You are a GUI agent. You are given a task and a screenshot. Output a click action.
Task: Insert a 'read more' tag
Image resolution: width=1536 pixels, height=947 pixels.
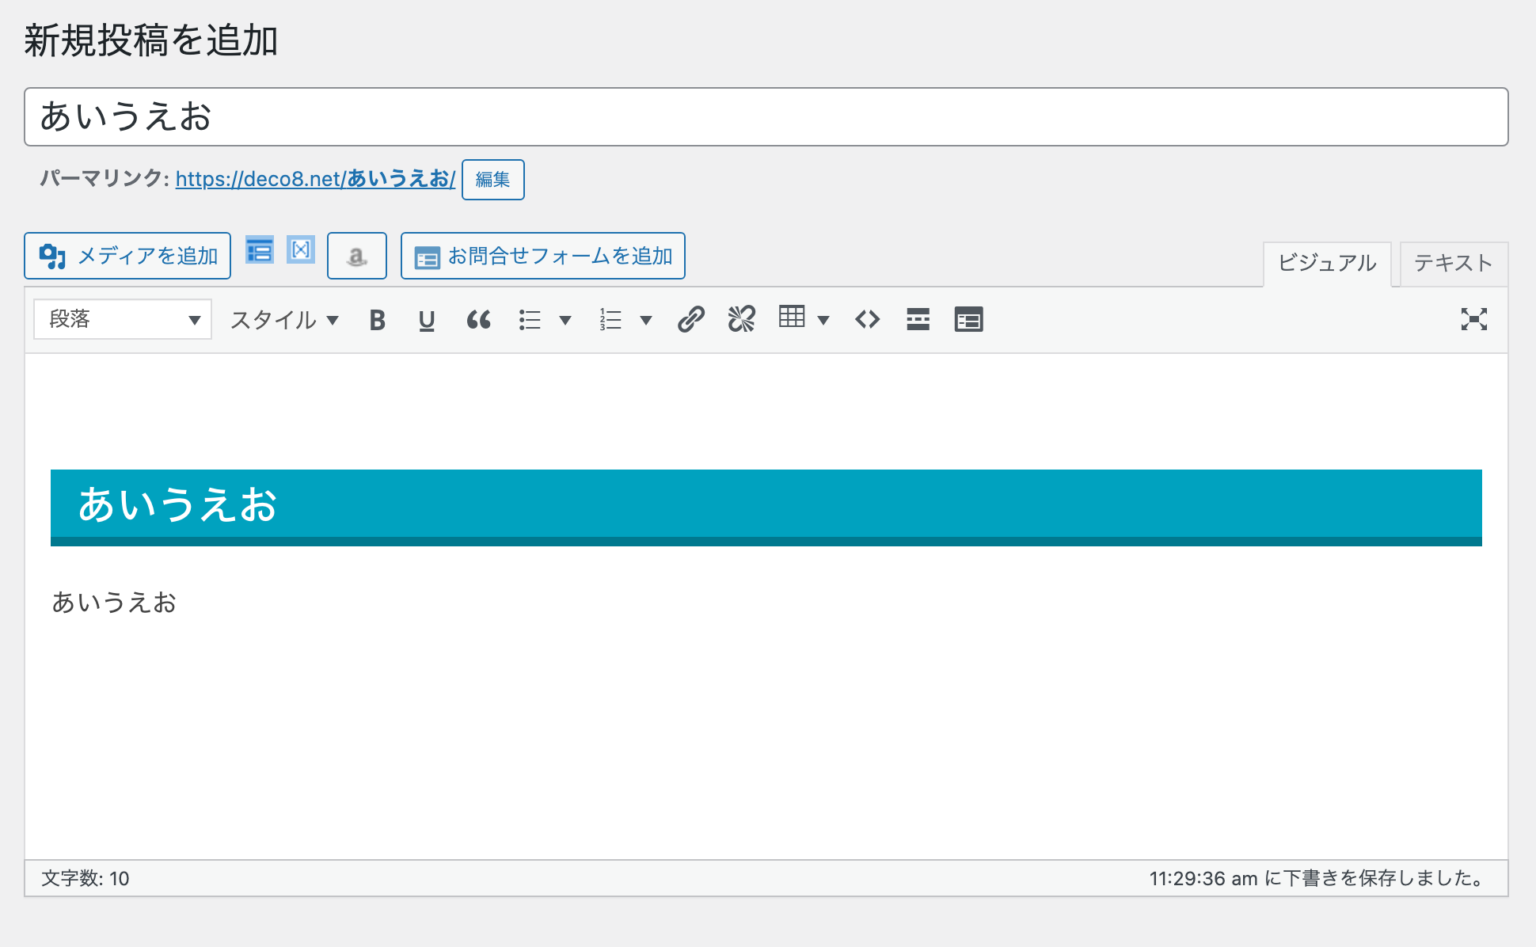point(917,319)
